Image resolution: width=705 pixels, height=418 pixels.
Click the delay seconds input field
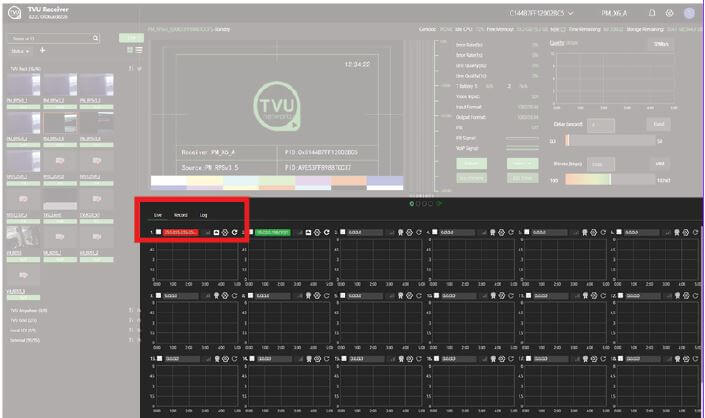601,125
